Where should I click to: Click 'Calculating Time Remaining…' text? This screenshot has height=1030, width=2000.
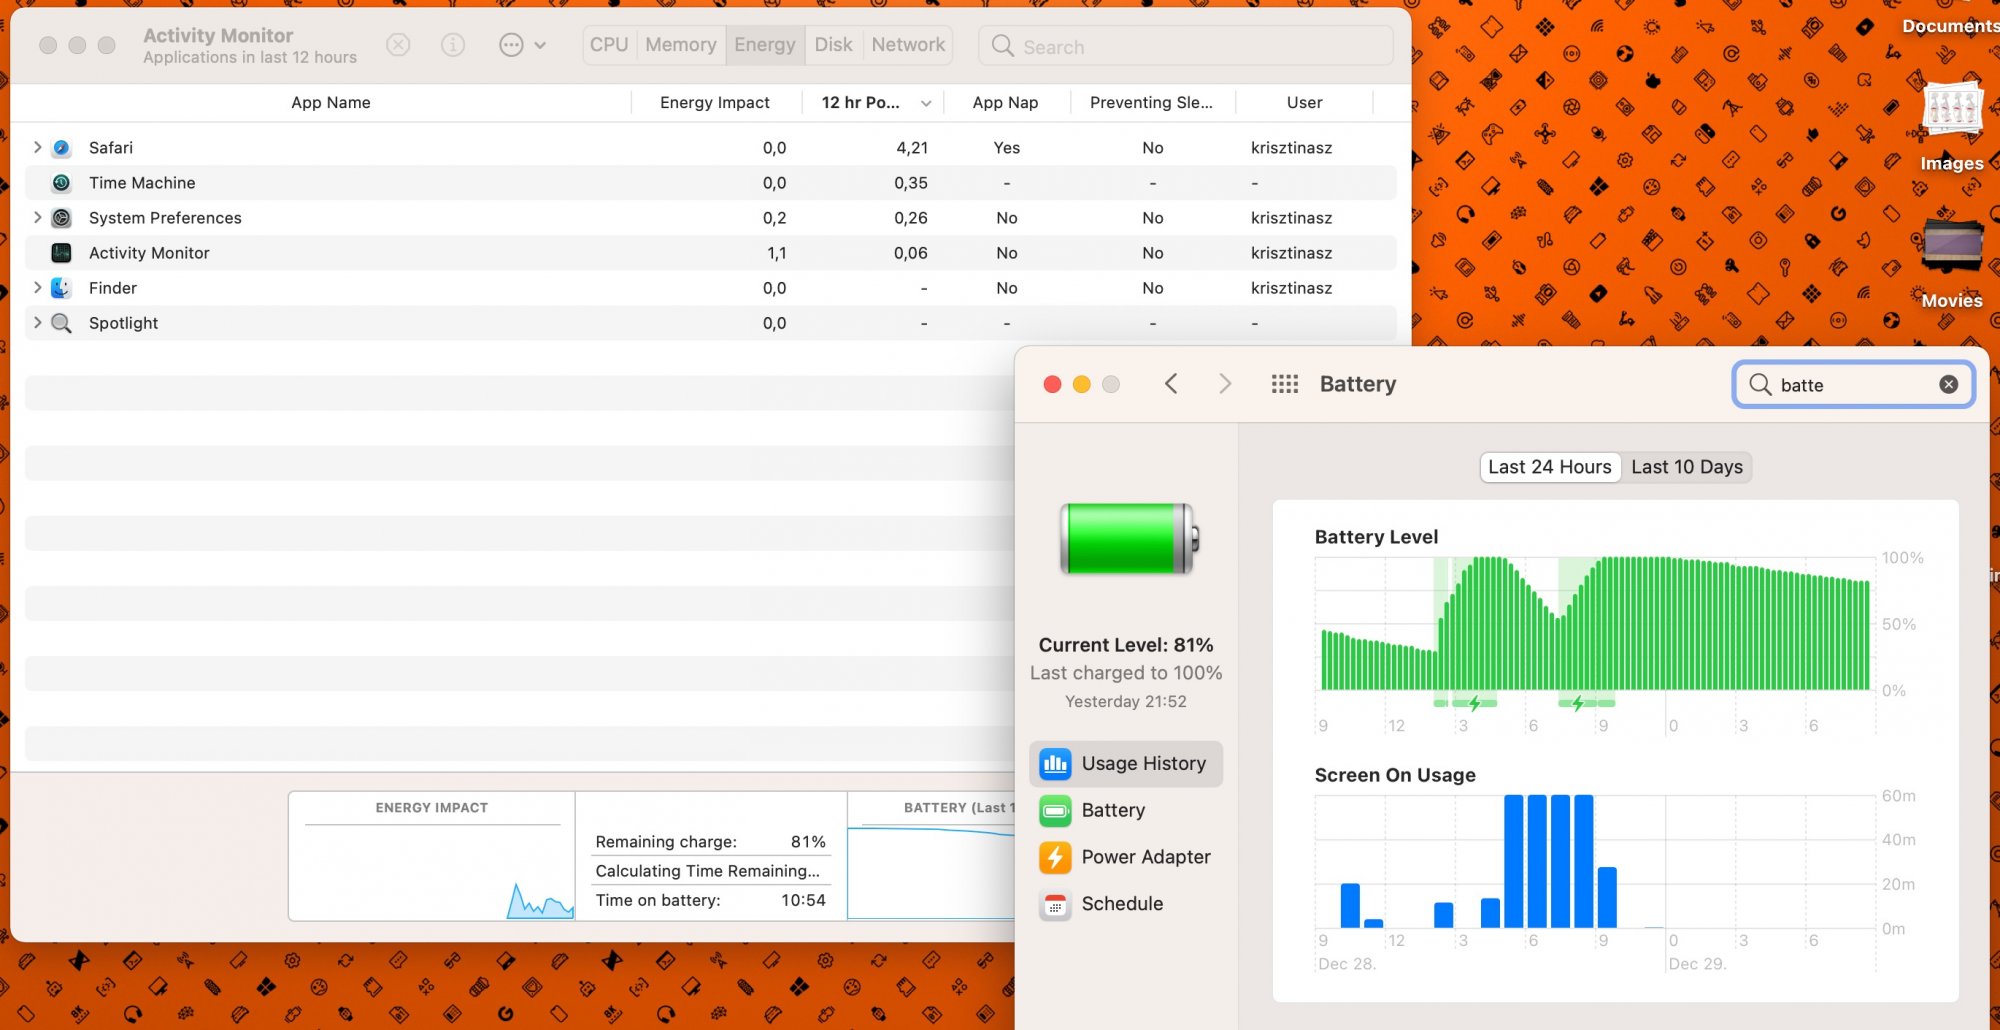(708, 871)
